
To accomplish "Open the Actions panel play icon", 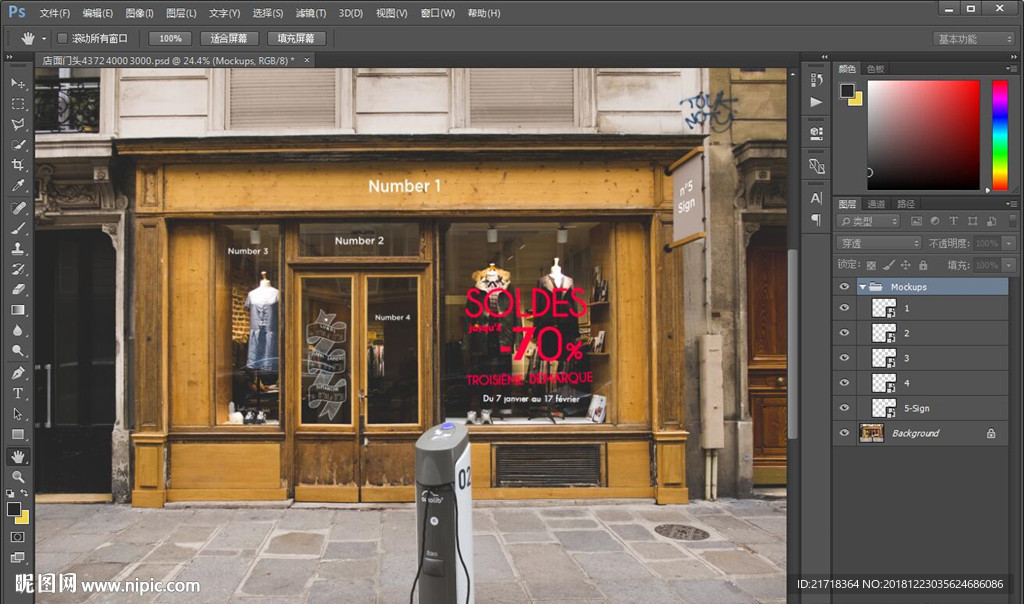I will [x=816, y=102].
